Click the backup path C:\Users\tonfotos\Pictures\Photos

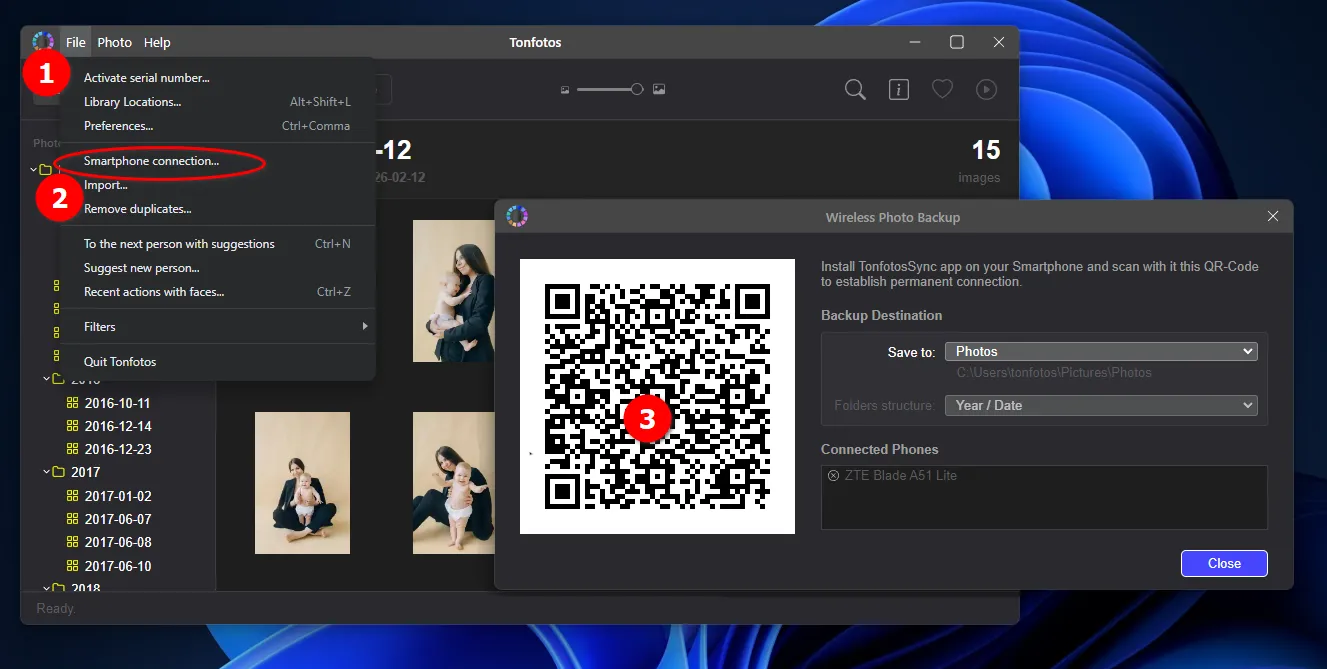(x=1054, y=373)
